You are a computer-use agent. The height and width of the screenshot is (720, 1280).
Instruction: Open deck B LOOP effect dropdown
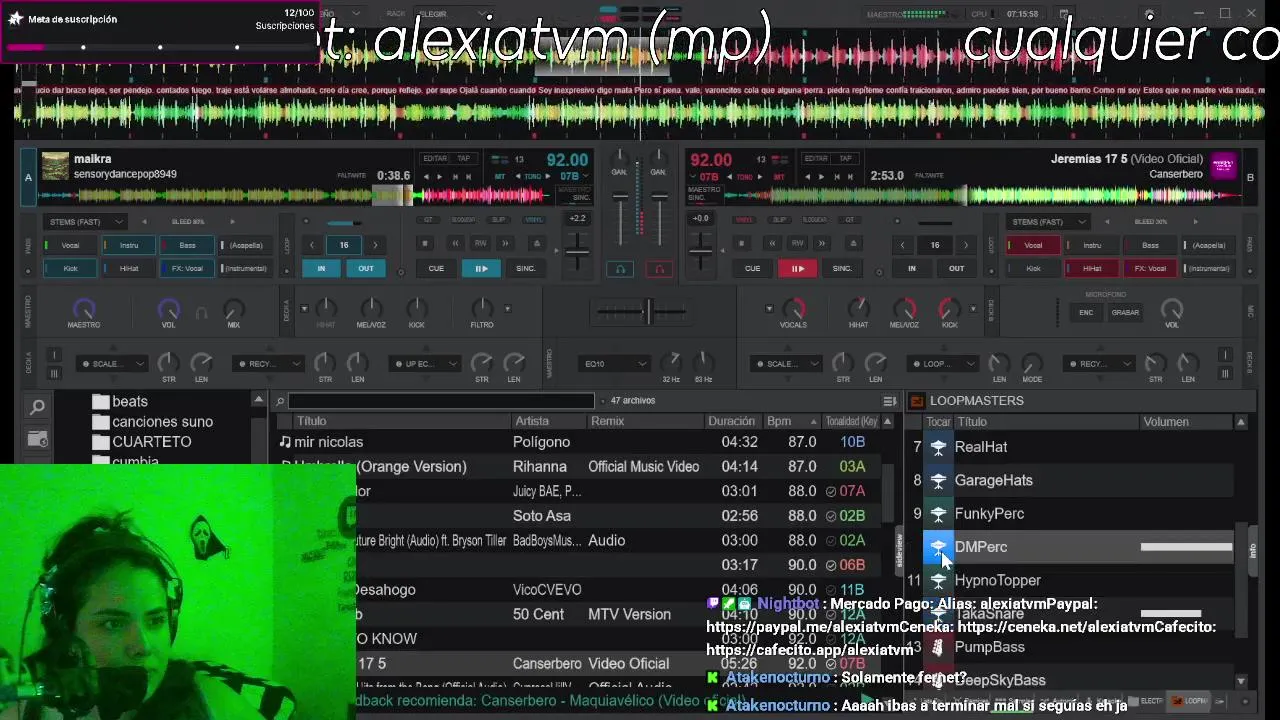(x=943, y=364)
